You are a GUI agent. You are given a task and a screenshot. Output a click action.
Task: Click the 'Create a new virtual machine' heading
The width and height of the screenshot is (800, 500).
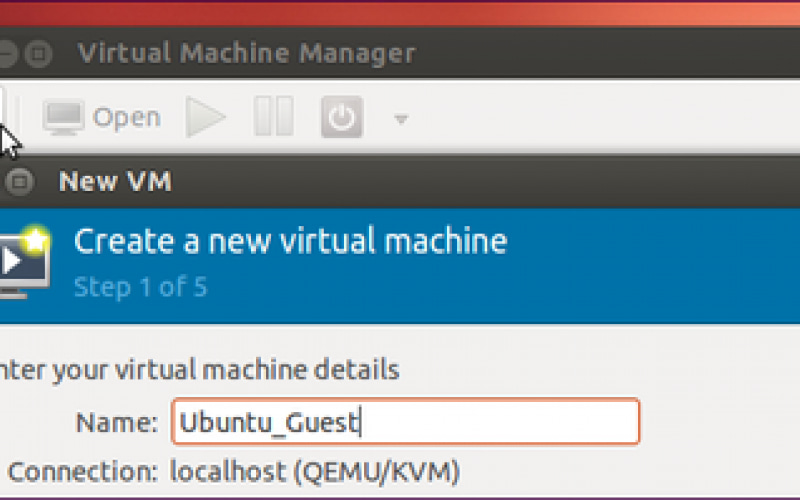(x=291, y=241)
